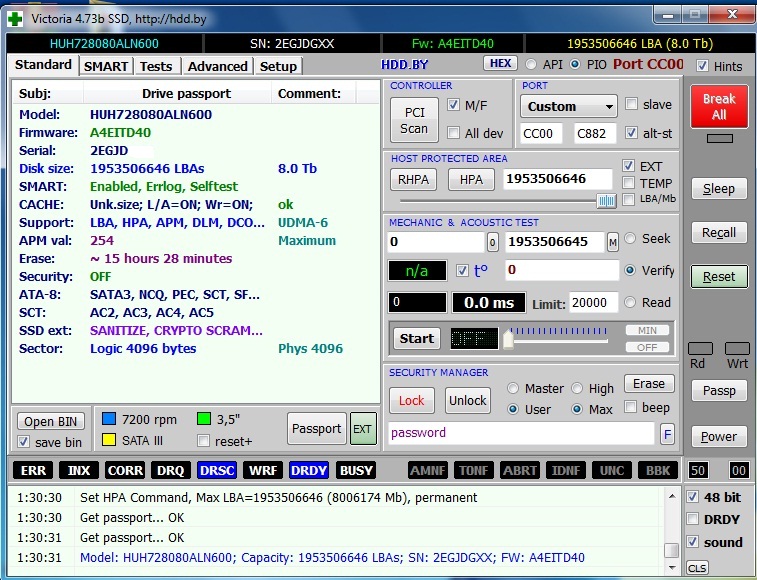Screen dimensions: 757x580
Task: Click the yellow SATA III color swatch
Action: click(109, 439)
